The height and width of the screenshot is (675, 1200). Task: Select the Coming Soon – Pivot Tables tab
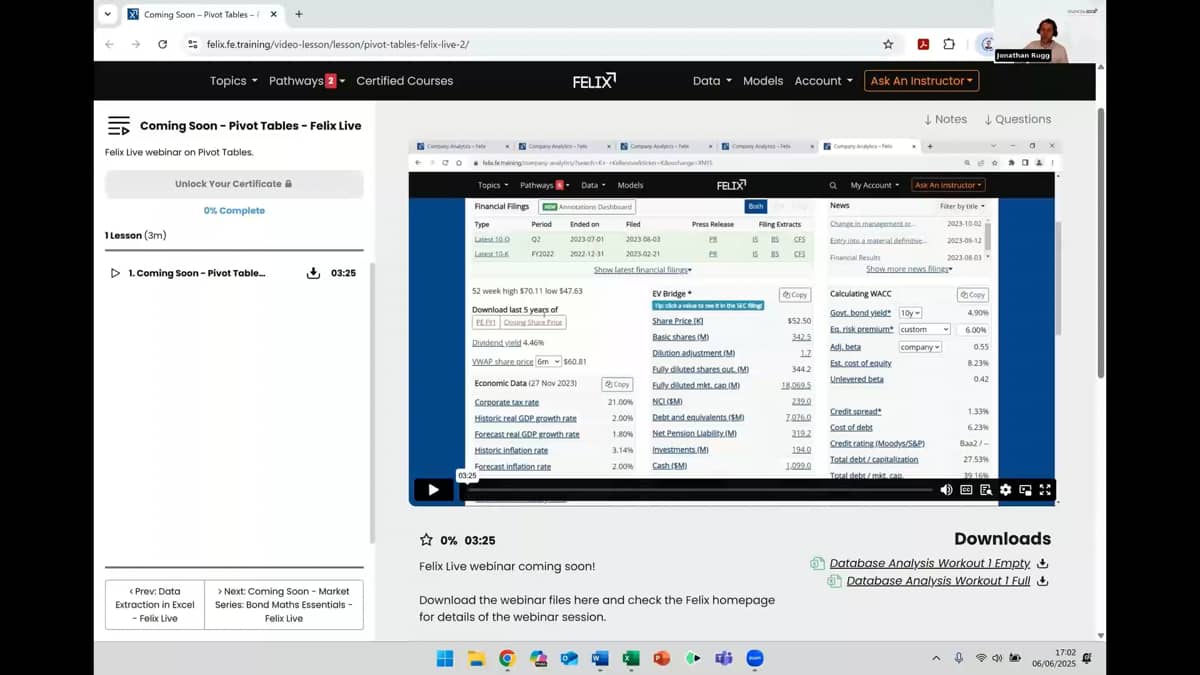click(x=200, y=14)
